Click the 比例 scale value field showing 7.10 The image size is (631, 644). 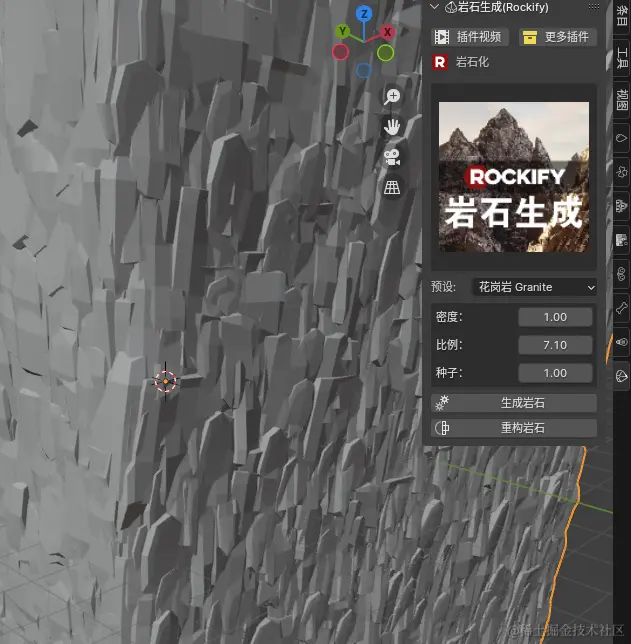pos(555,345)
